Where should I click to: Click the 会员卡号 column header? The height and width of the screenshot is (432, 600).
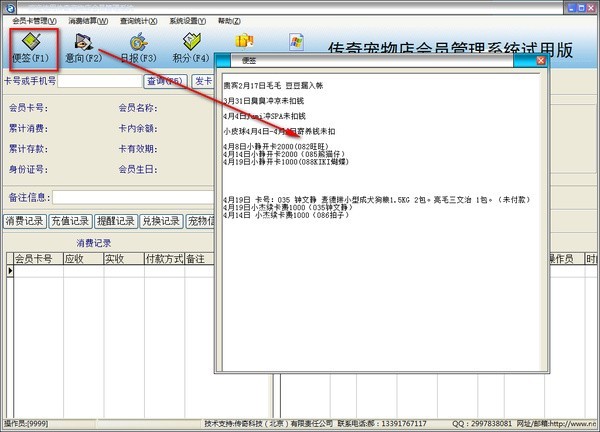tap(38, 259)
